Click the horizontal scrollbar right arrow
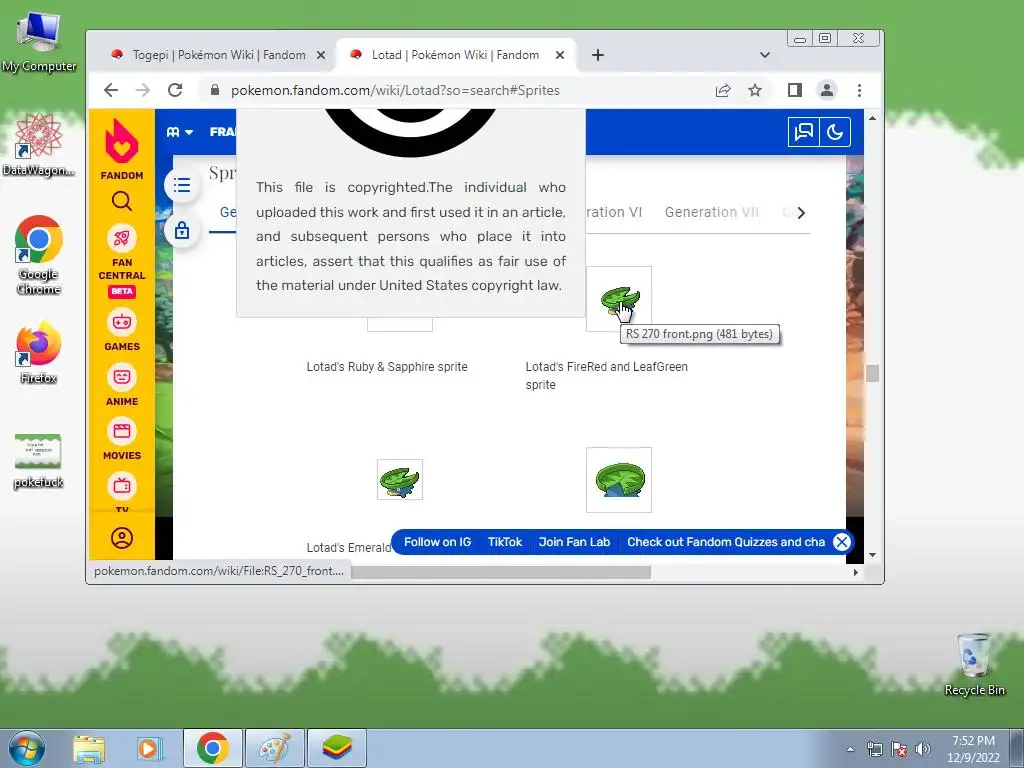 856,572
